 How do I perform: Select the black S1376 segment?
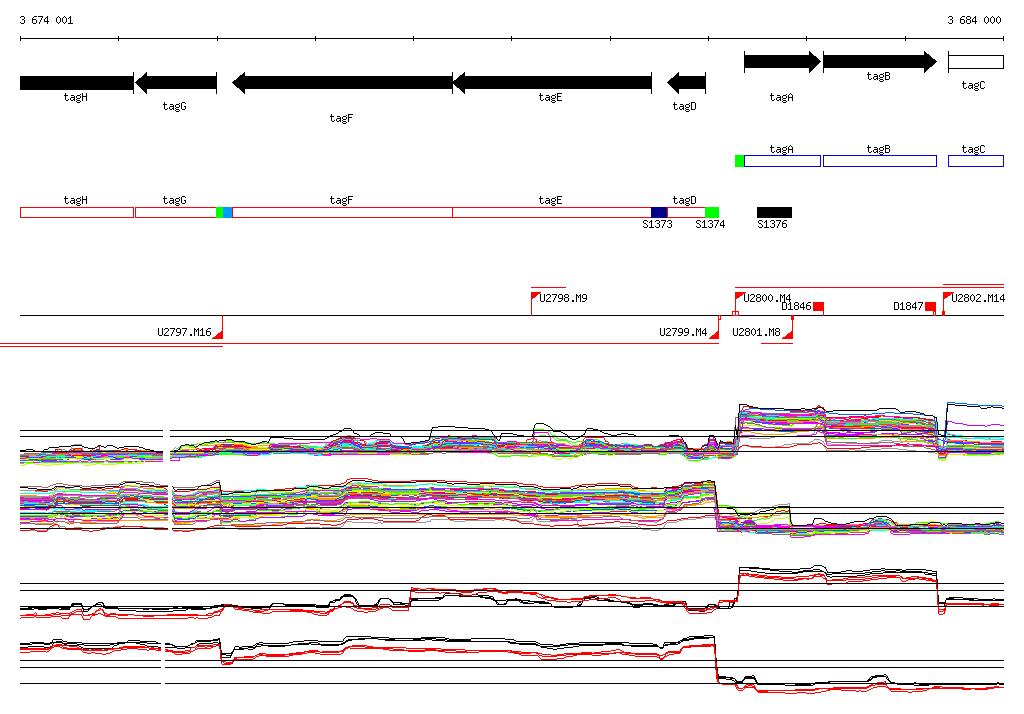775,212
